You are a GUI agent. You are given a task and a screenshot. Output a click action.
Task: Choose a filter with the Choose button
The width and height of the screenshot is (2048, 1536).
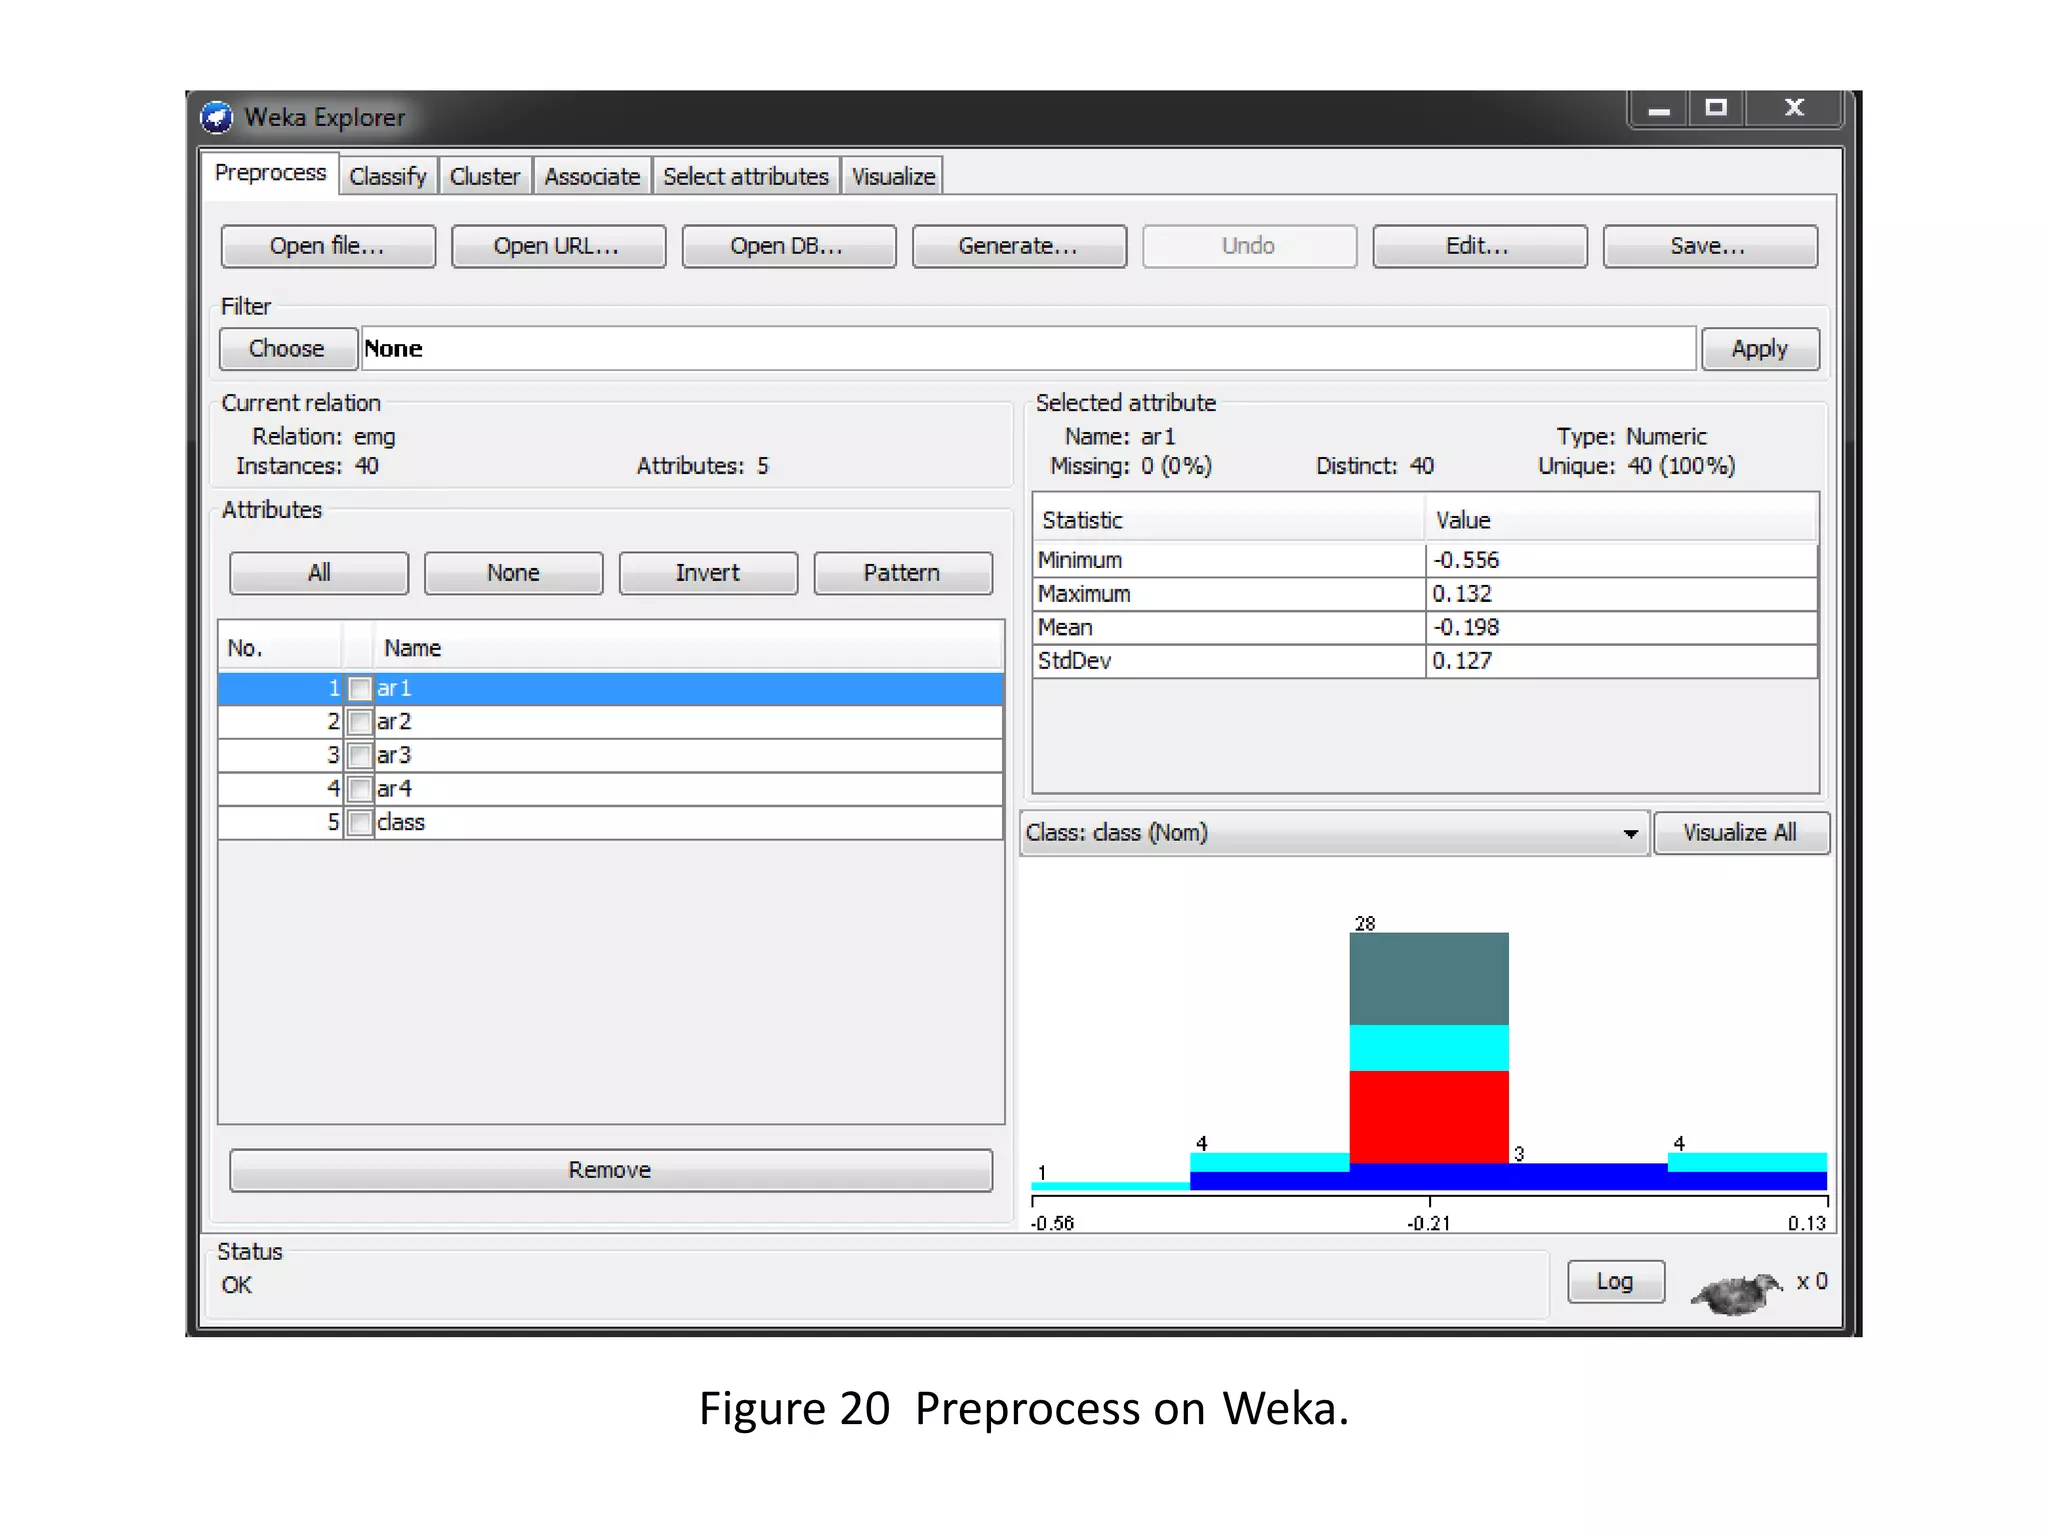click(287, 349)
